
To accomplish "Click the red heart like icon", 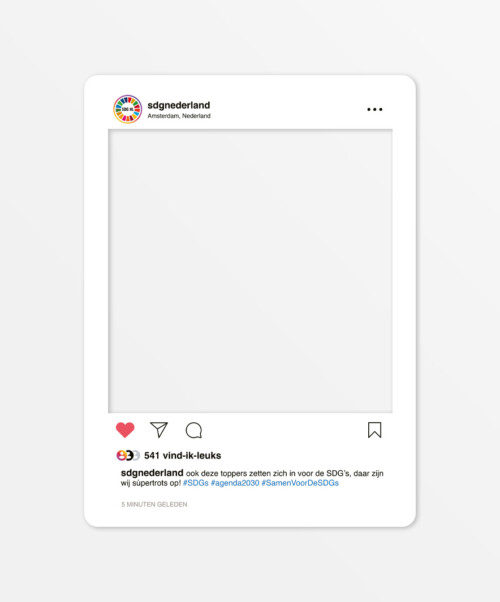I will (x=125, y=430).
